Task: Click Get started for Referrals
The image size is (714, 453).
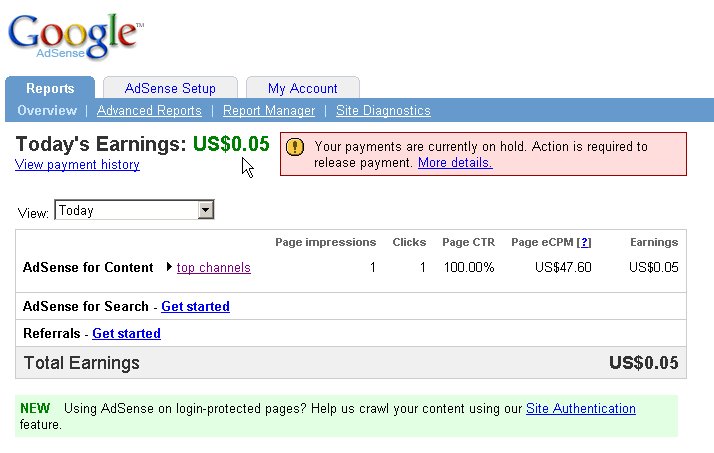Action: click(126, 333)
